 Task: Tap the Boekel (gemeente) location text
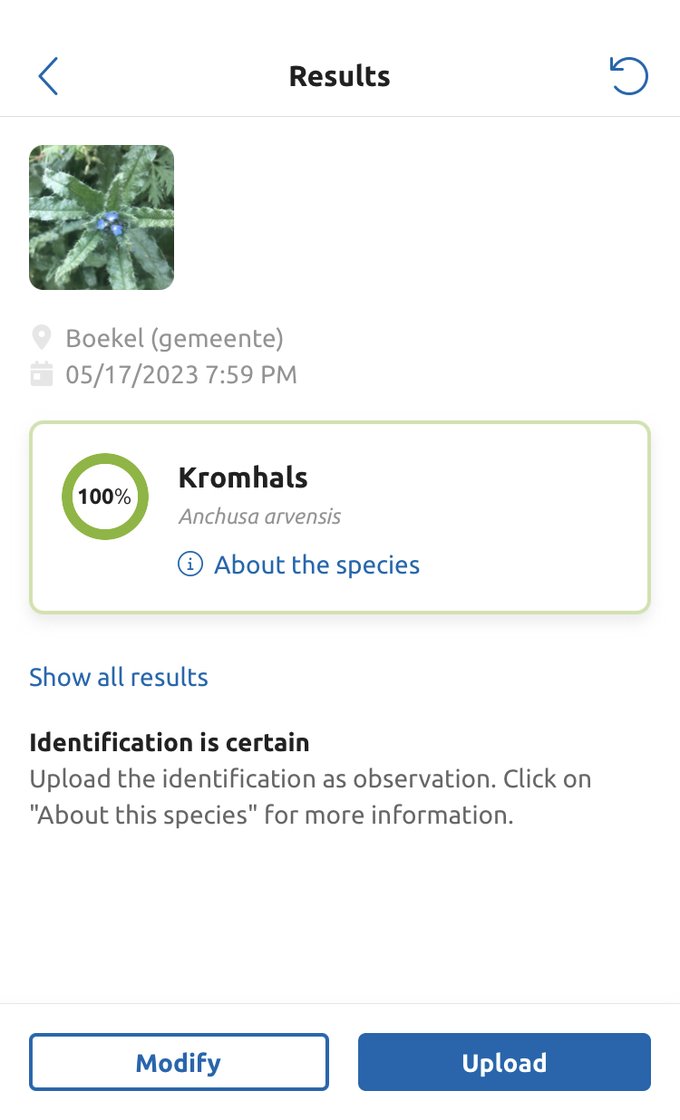point(174,338)
